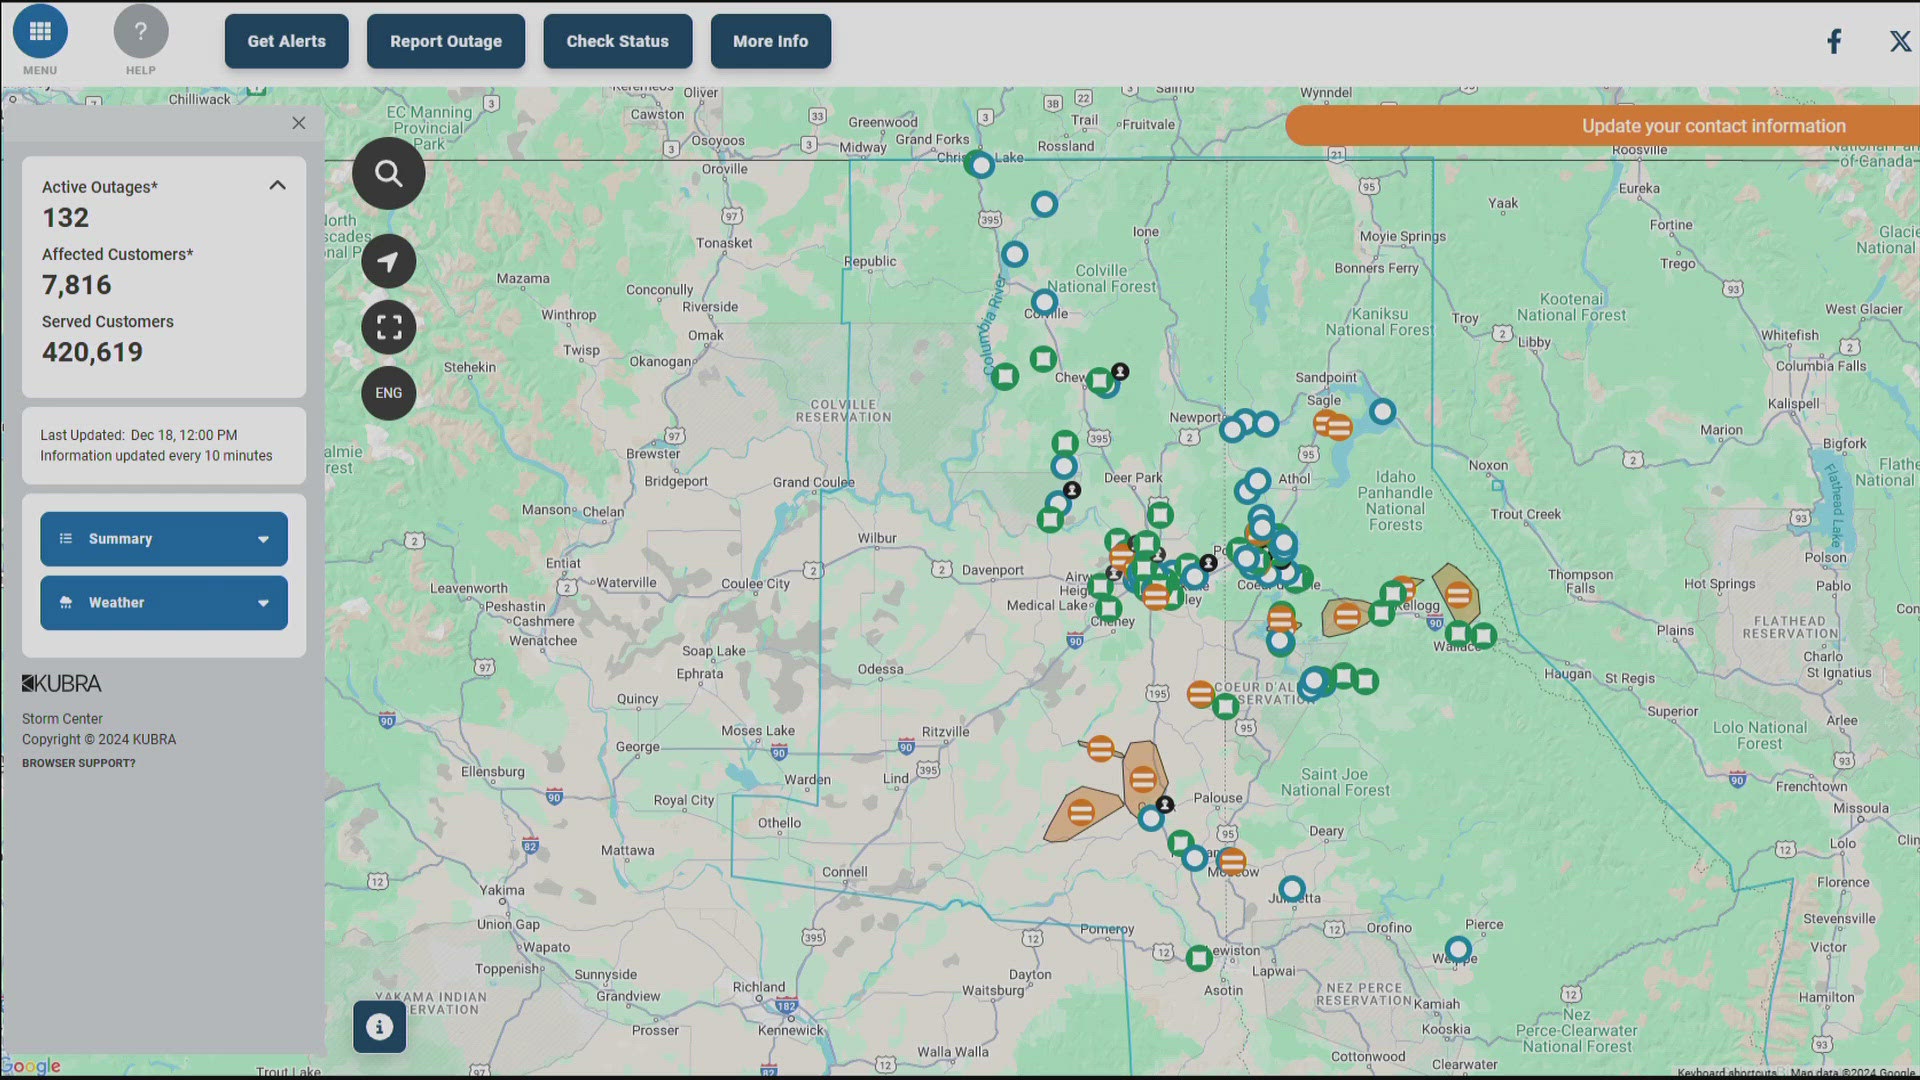Viewport: 1920px width, 1080px height.
Task: Close the outage summary side panel
Action: tap(298, 123)
